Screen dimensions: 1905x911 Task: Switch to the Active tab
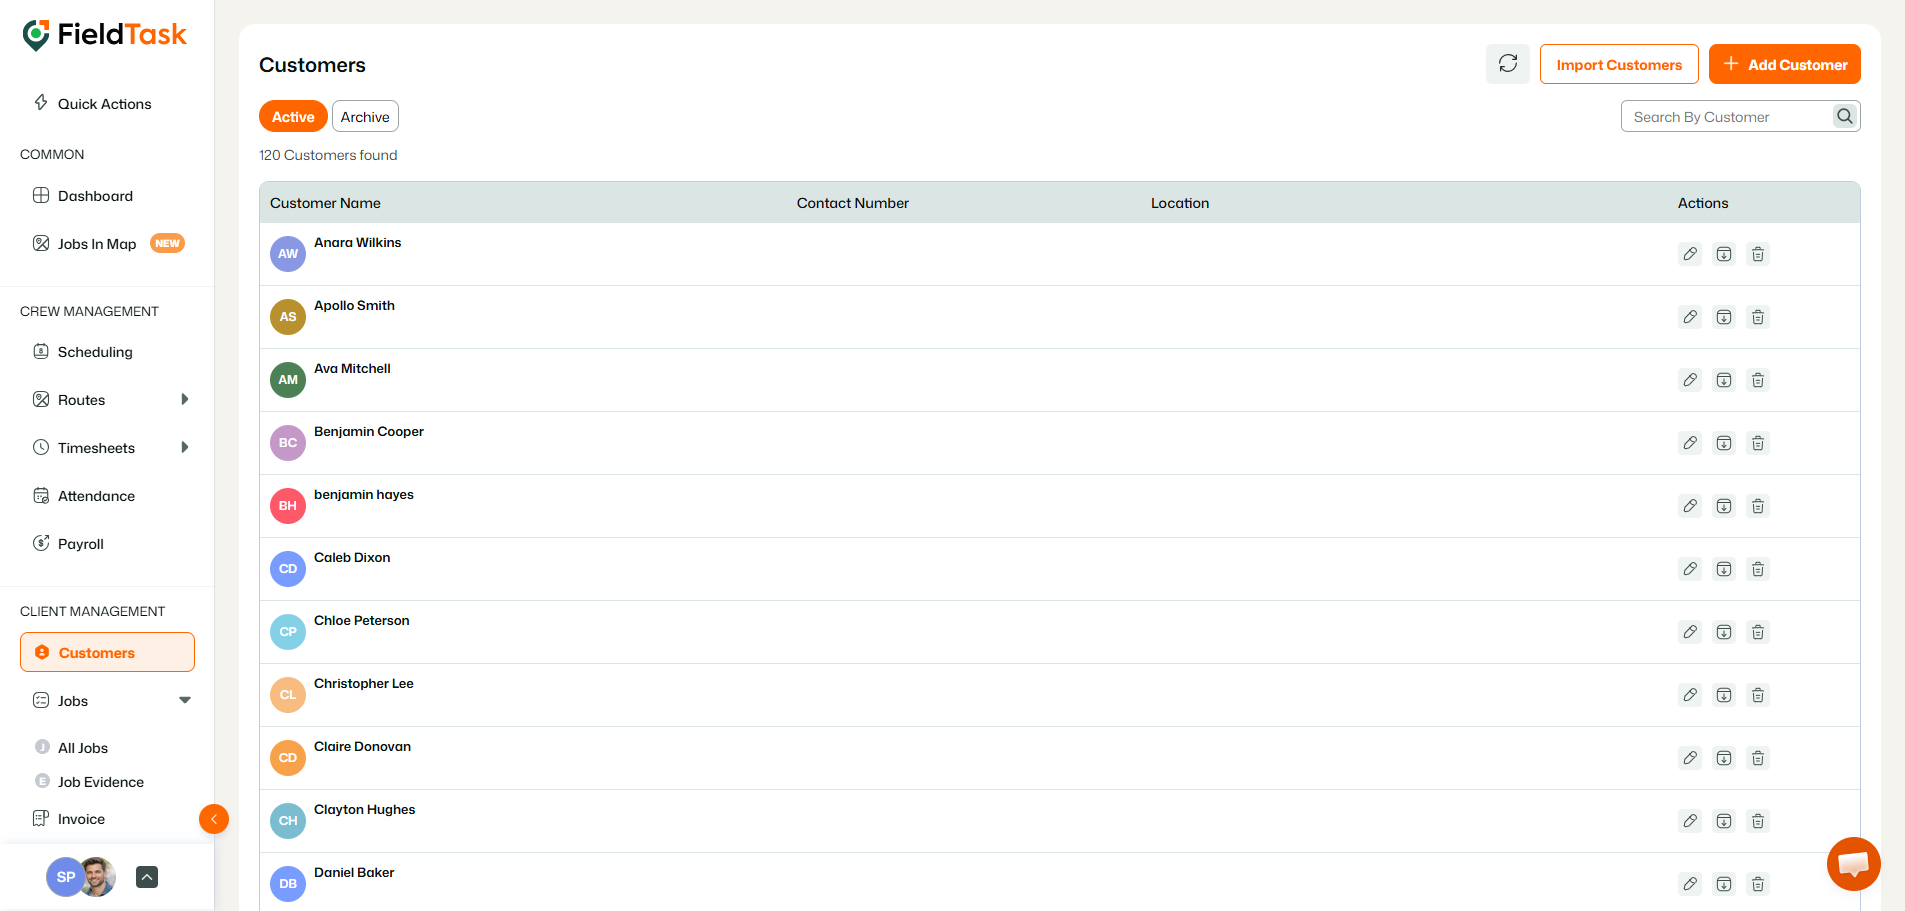(x=293, y=117)
